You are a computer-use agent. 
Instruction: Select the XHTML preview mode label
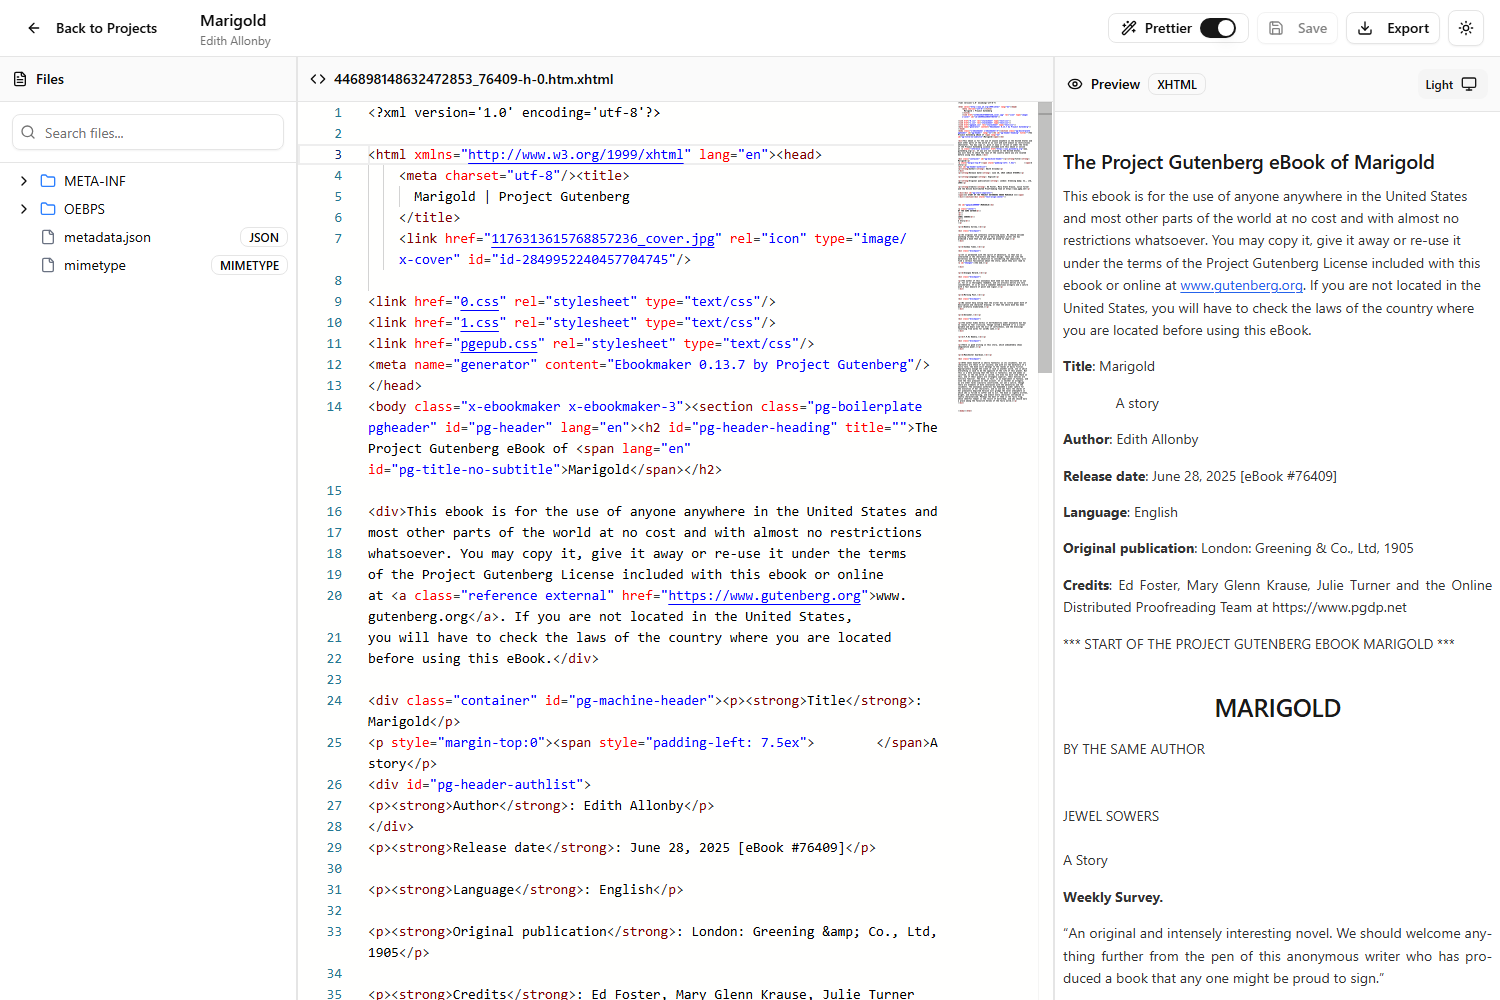tap(1176, 84)
